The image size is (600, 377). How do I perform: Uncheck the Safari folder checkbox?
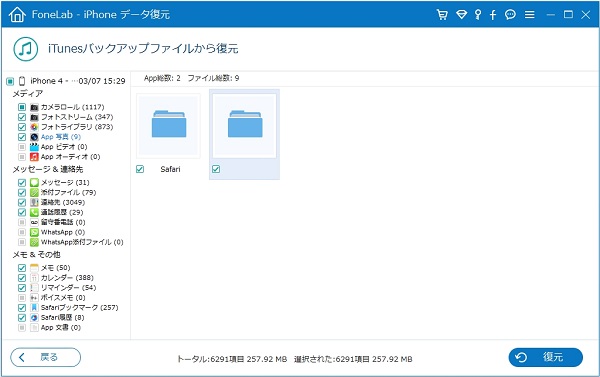click(140, 169)
